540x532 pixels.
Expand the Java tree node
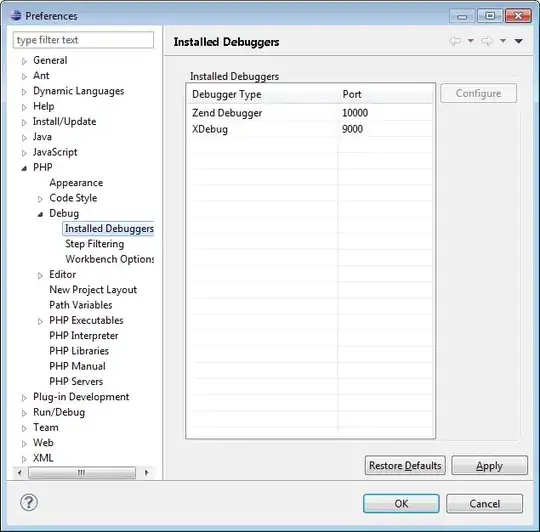(24, 138)
